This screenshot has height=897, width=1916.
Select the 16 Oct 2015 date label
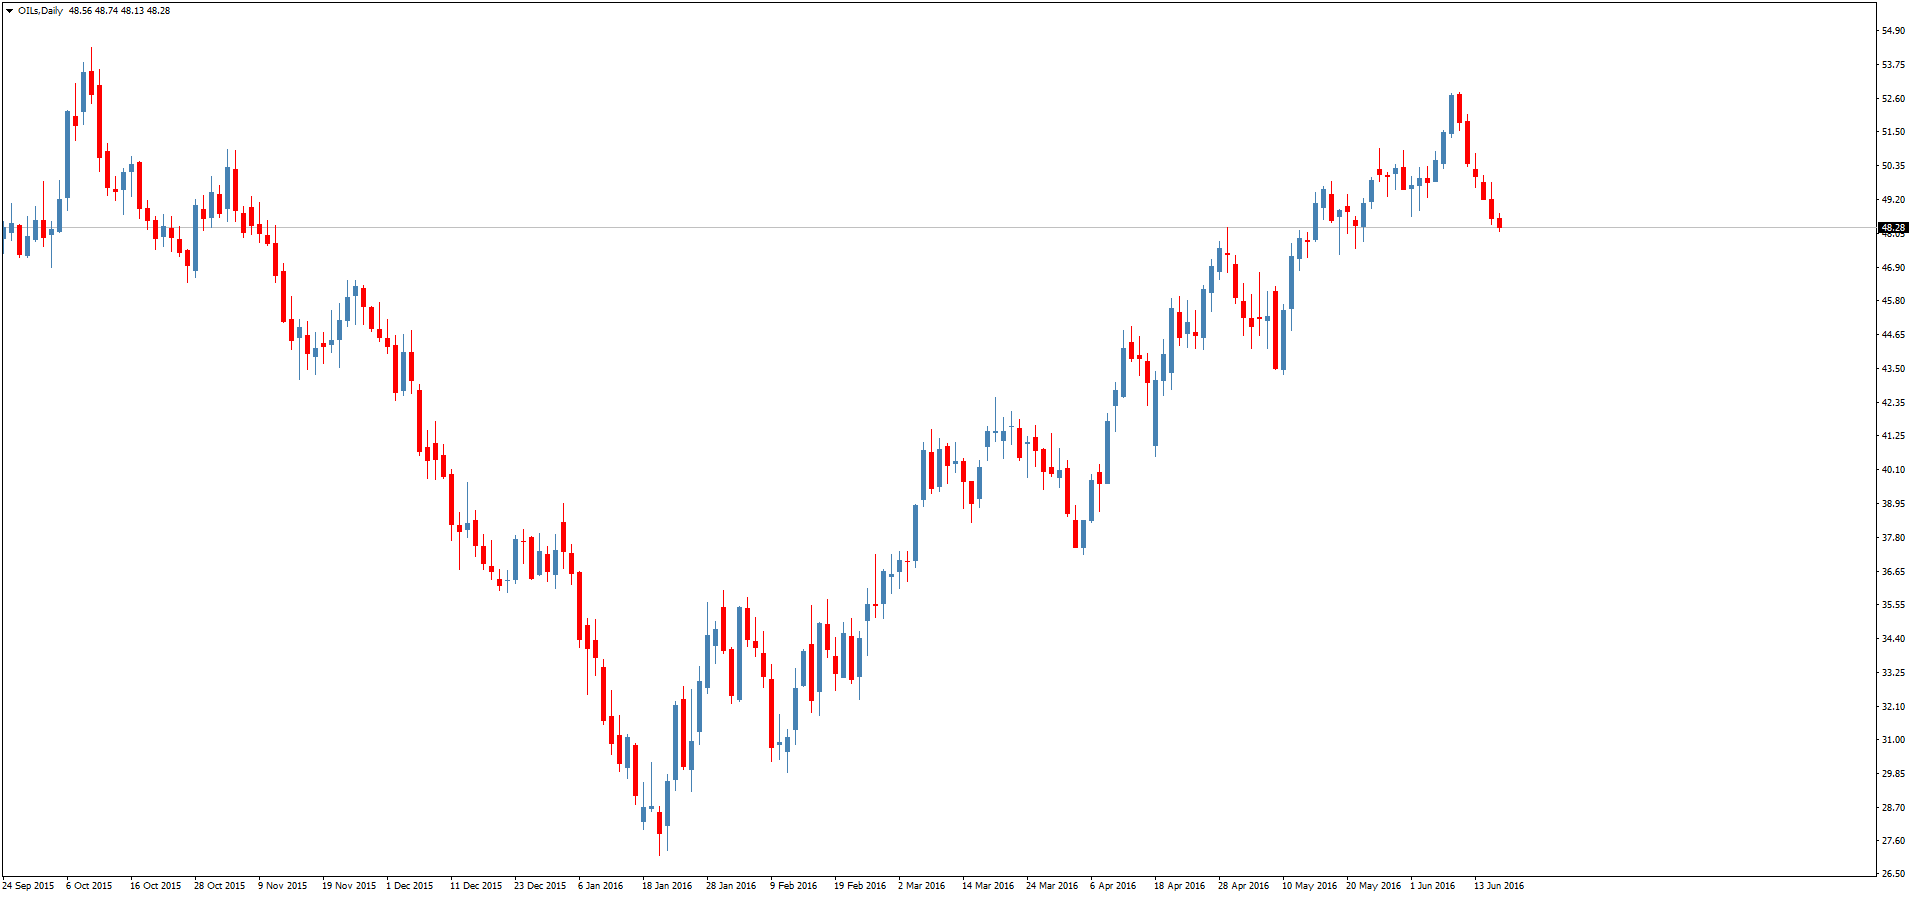click(156, 886)
